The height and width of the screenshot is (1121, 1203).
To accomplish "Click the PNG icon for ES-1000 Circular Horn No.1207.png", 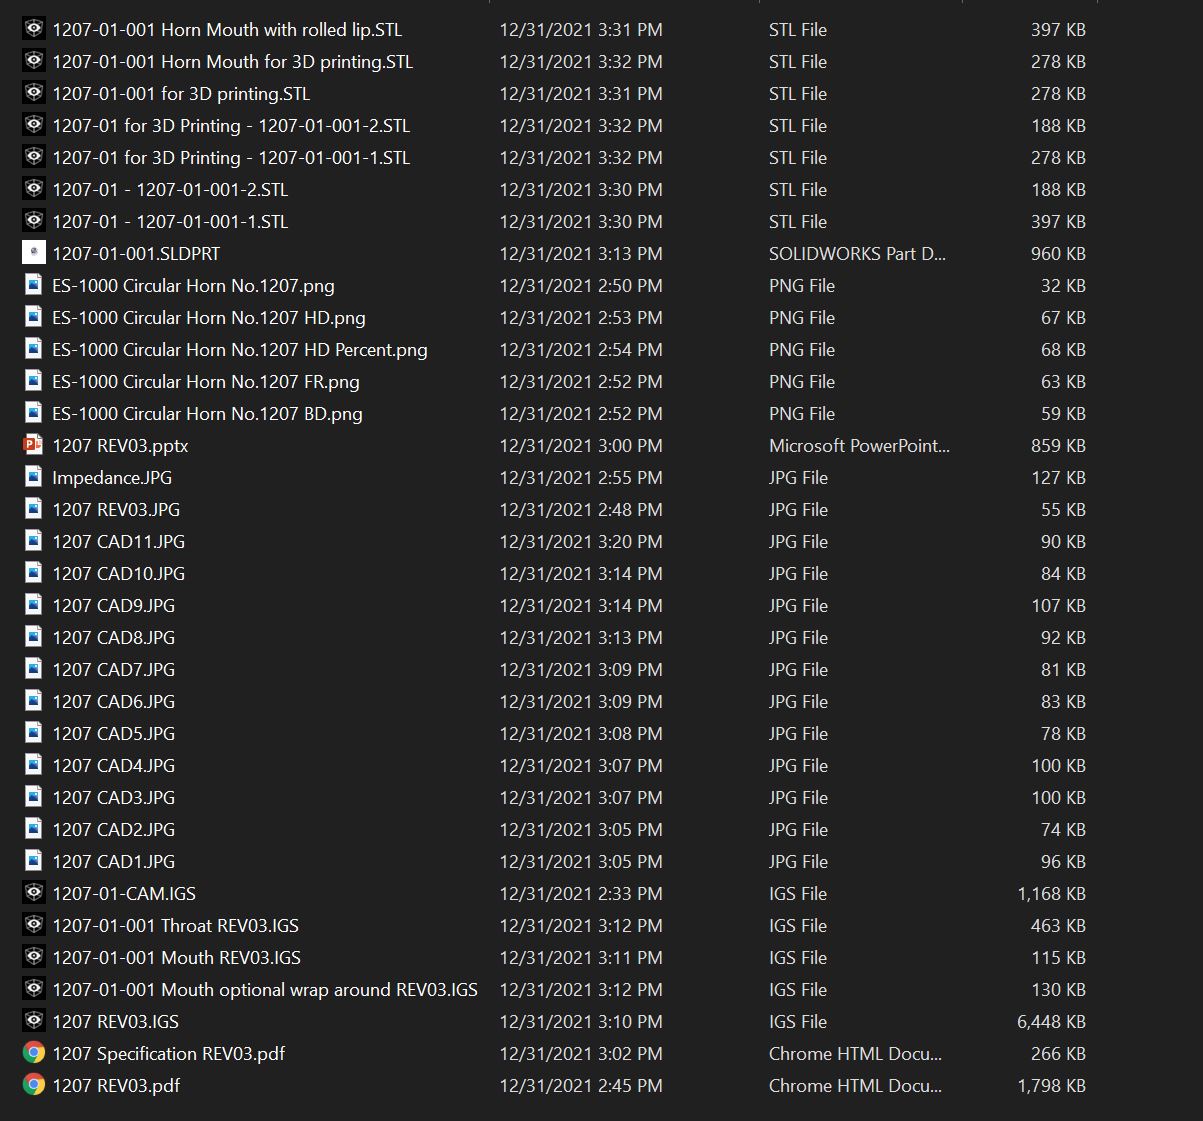I will tap(33, 286).
